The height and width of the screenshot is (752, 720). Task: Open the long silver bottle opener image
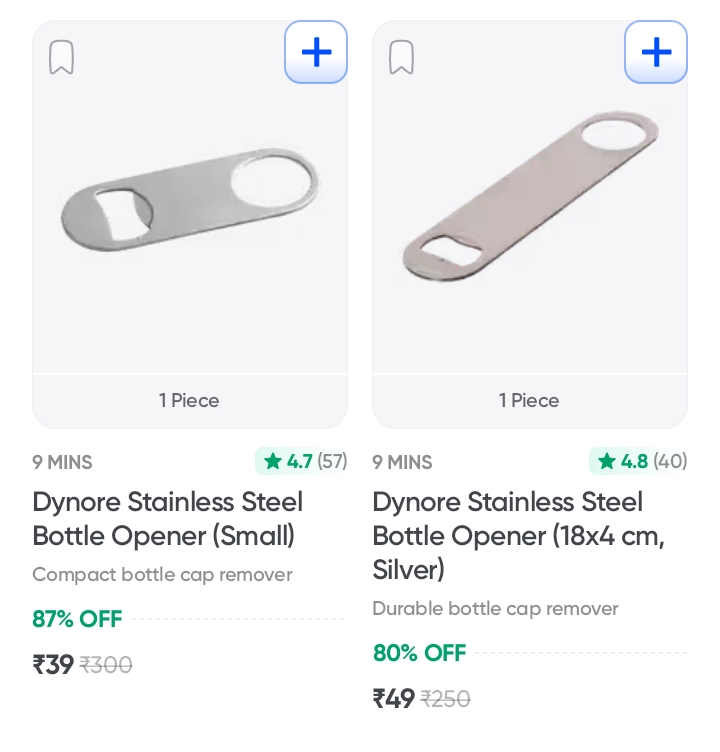pos(530,200)
